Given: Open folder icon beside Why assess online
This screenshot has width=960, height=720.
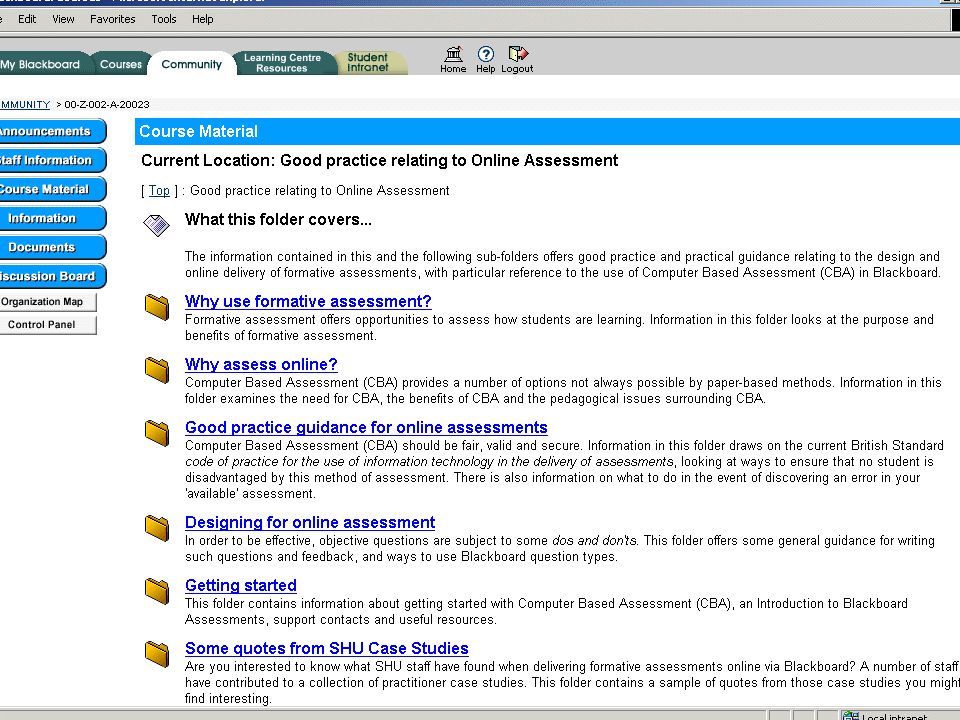Looking at the screenshot, I should 157,370.
